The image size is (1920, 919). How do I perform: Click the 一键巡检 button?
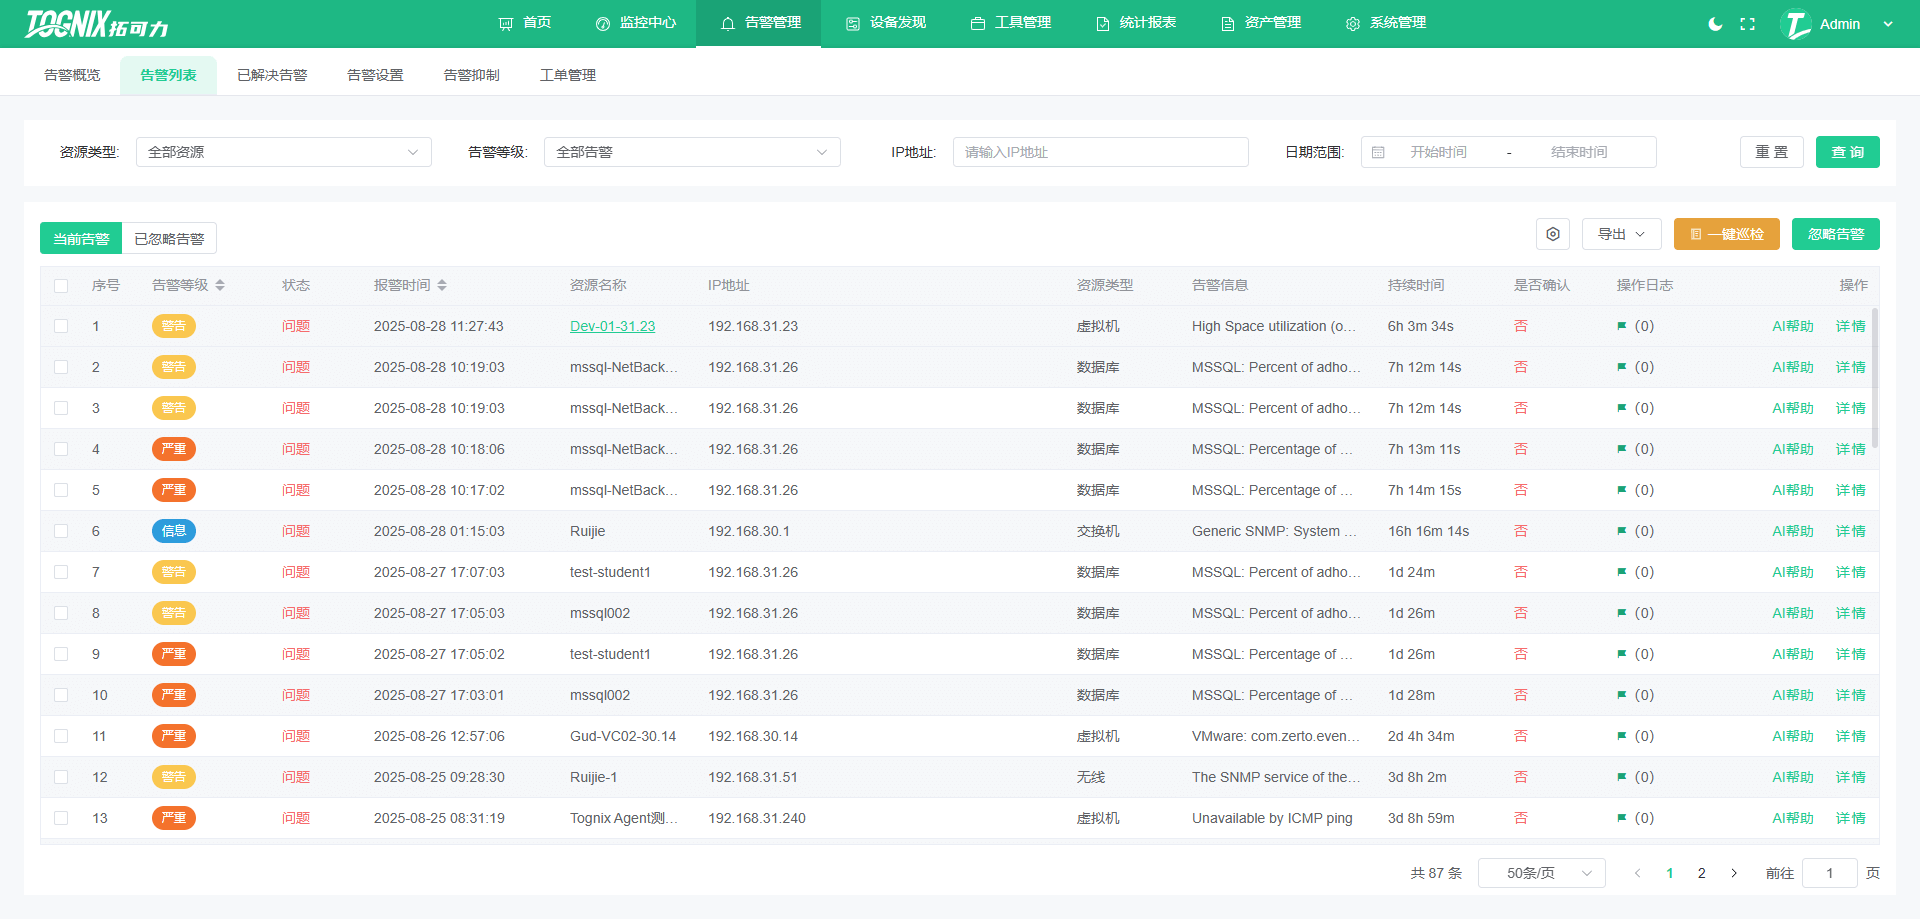(x=1726, y=234)
